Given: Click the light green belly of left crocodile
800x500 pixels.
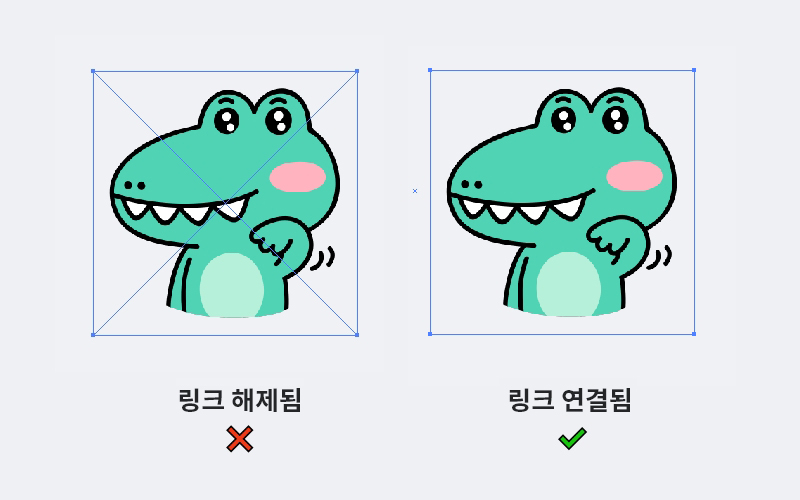Looking at the screenshot, I should (x=231, y=286).
